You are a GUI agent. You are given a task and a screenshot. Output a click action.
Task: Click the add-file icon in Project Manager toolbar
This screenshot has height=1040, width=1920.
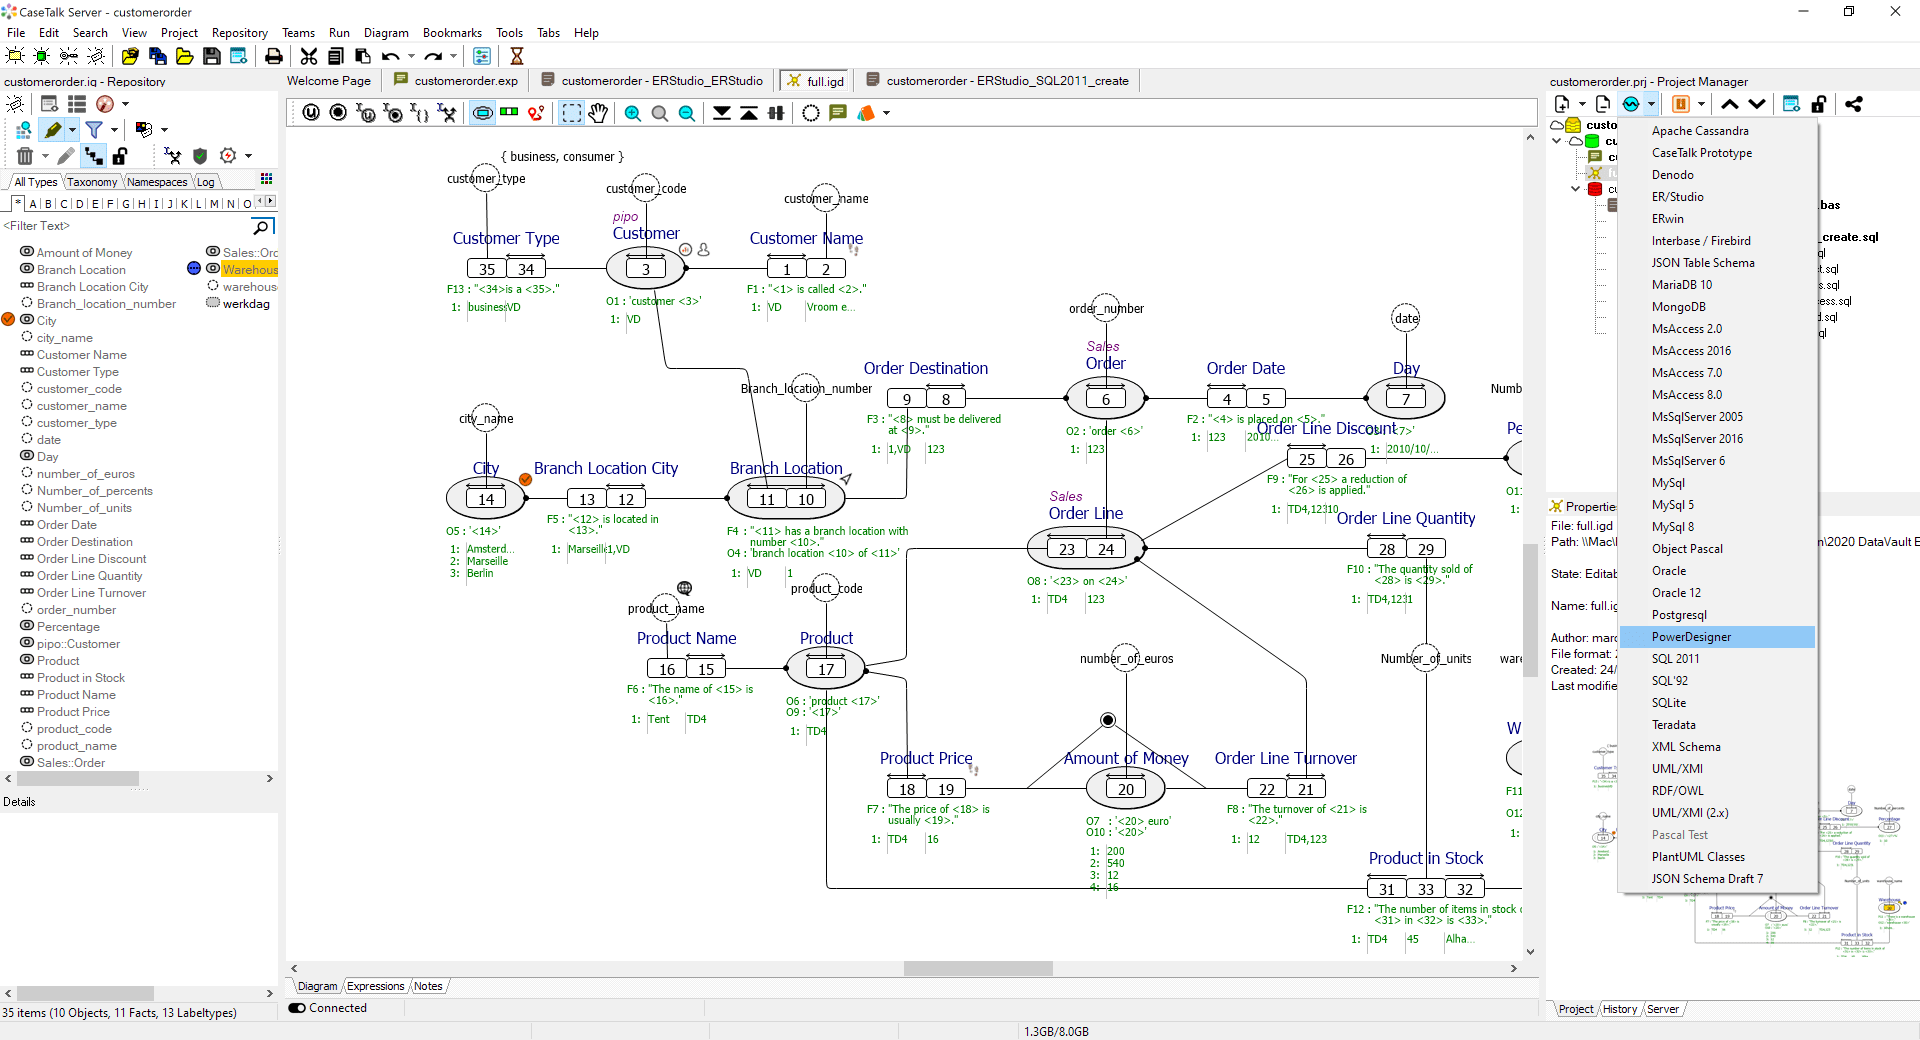(x=1563, y=104)
